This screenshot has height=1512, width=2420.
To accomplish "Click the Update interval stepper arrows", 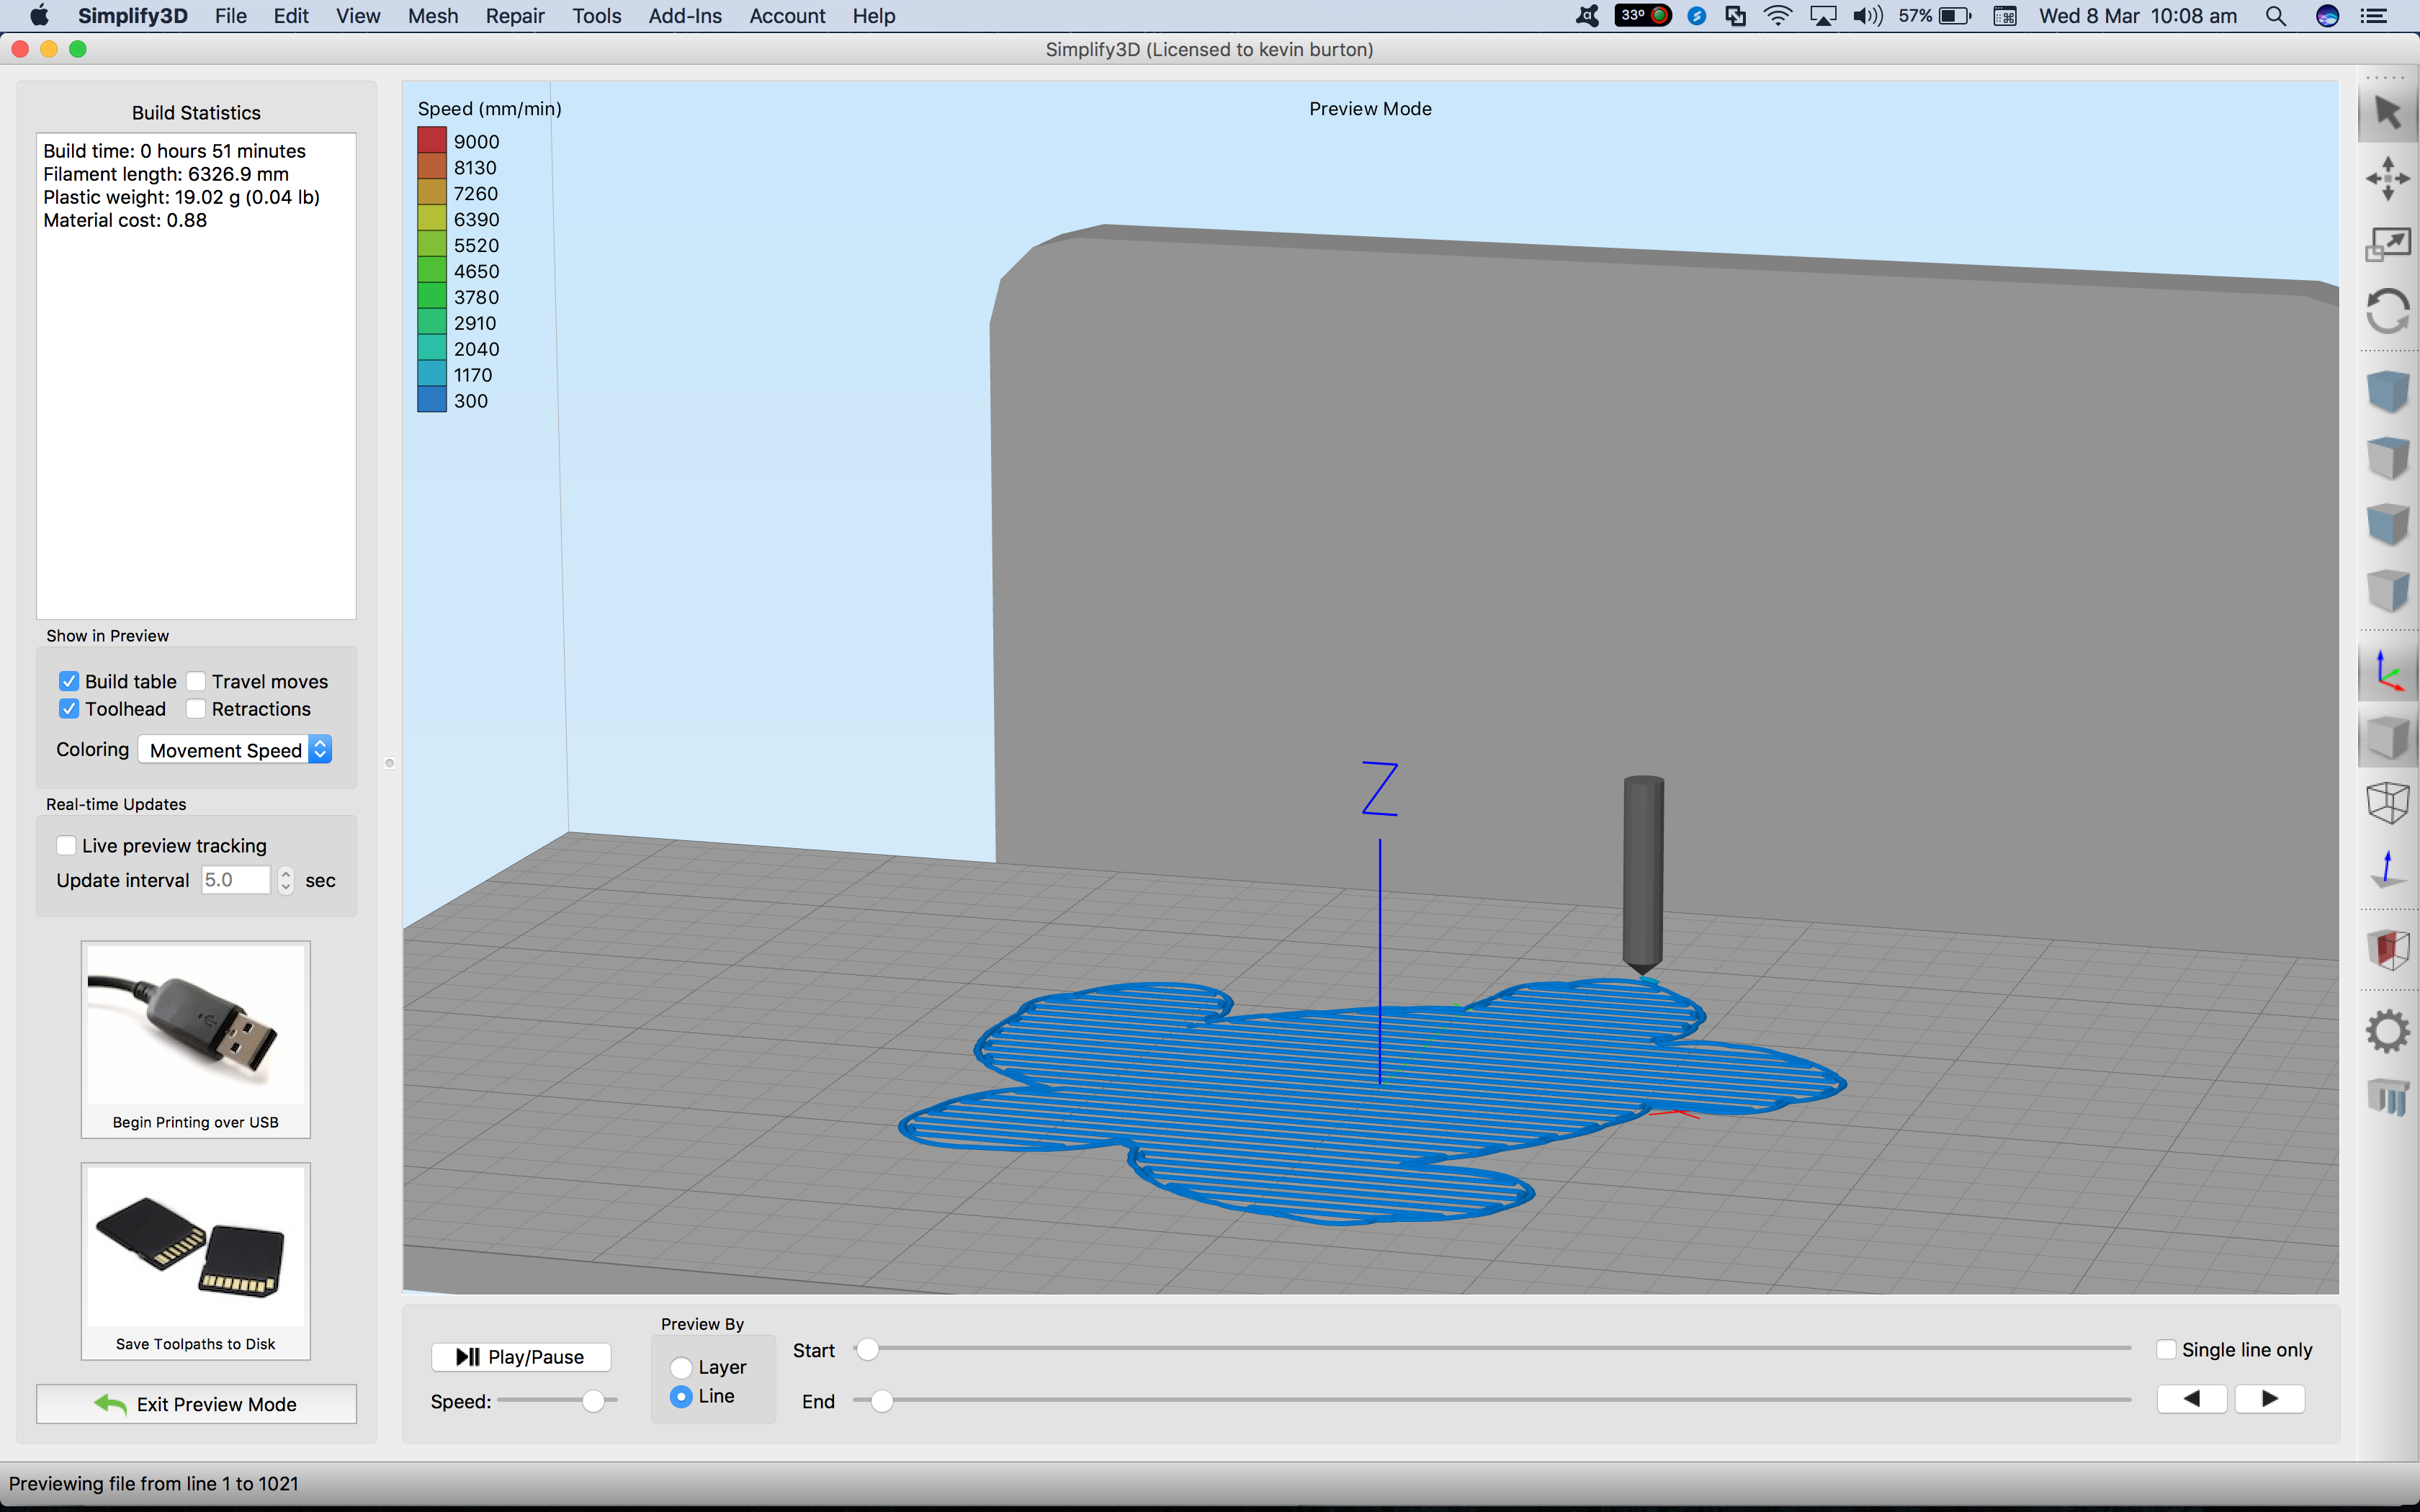I will [286, 880].
